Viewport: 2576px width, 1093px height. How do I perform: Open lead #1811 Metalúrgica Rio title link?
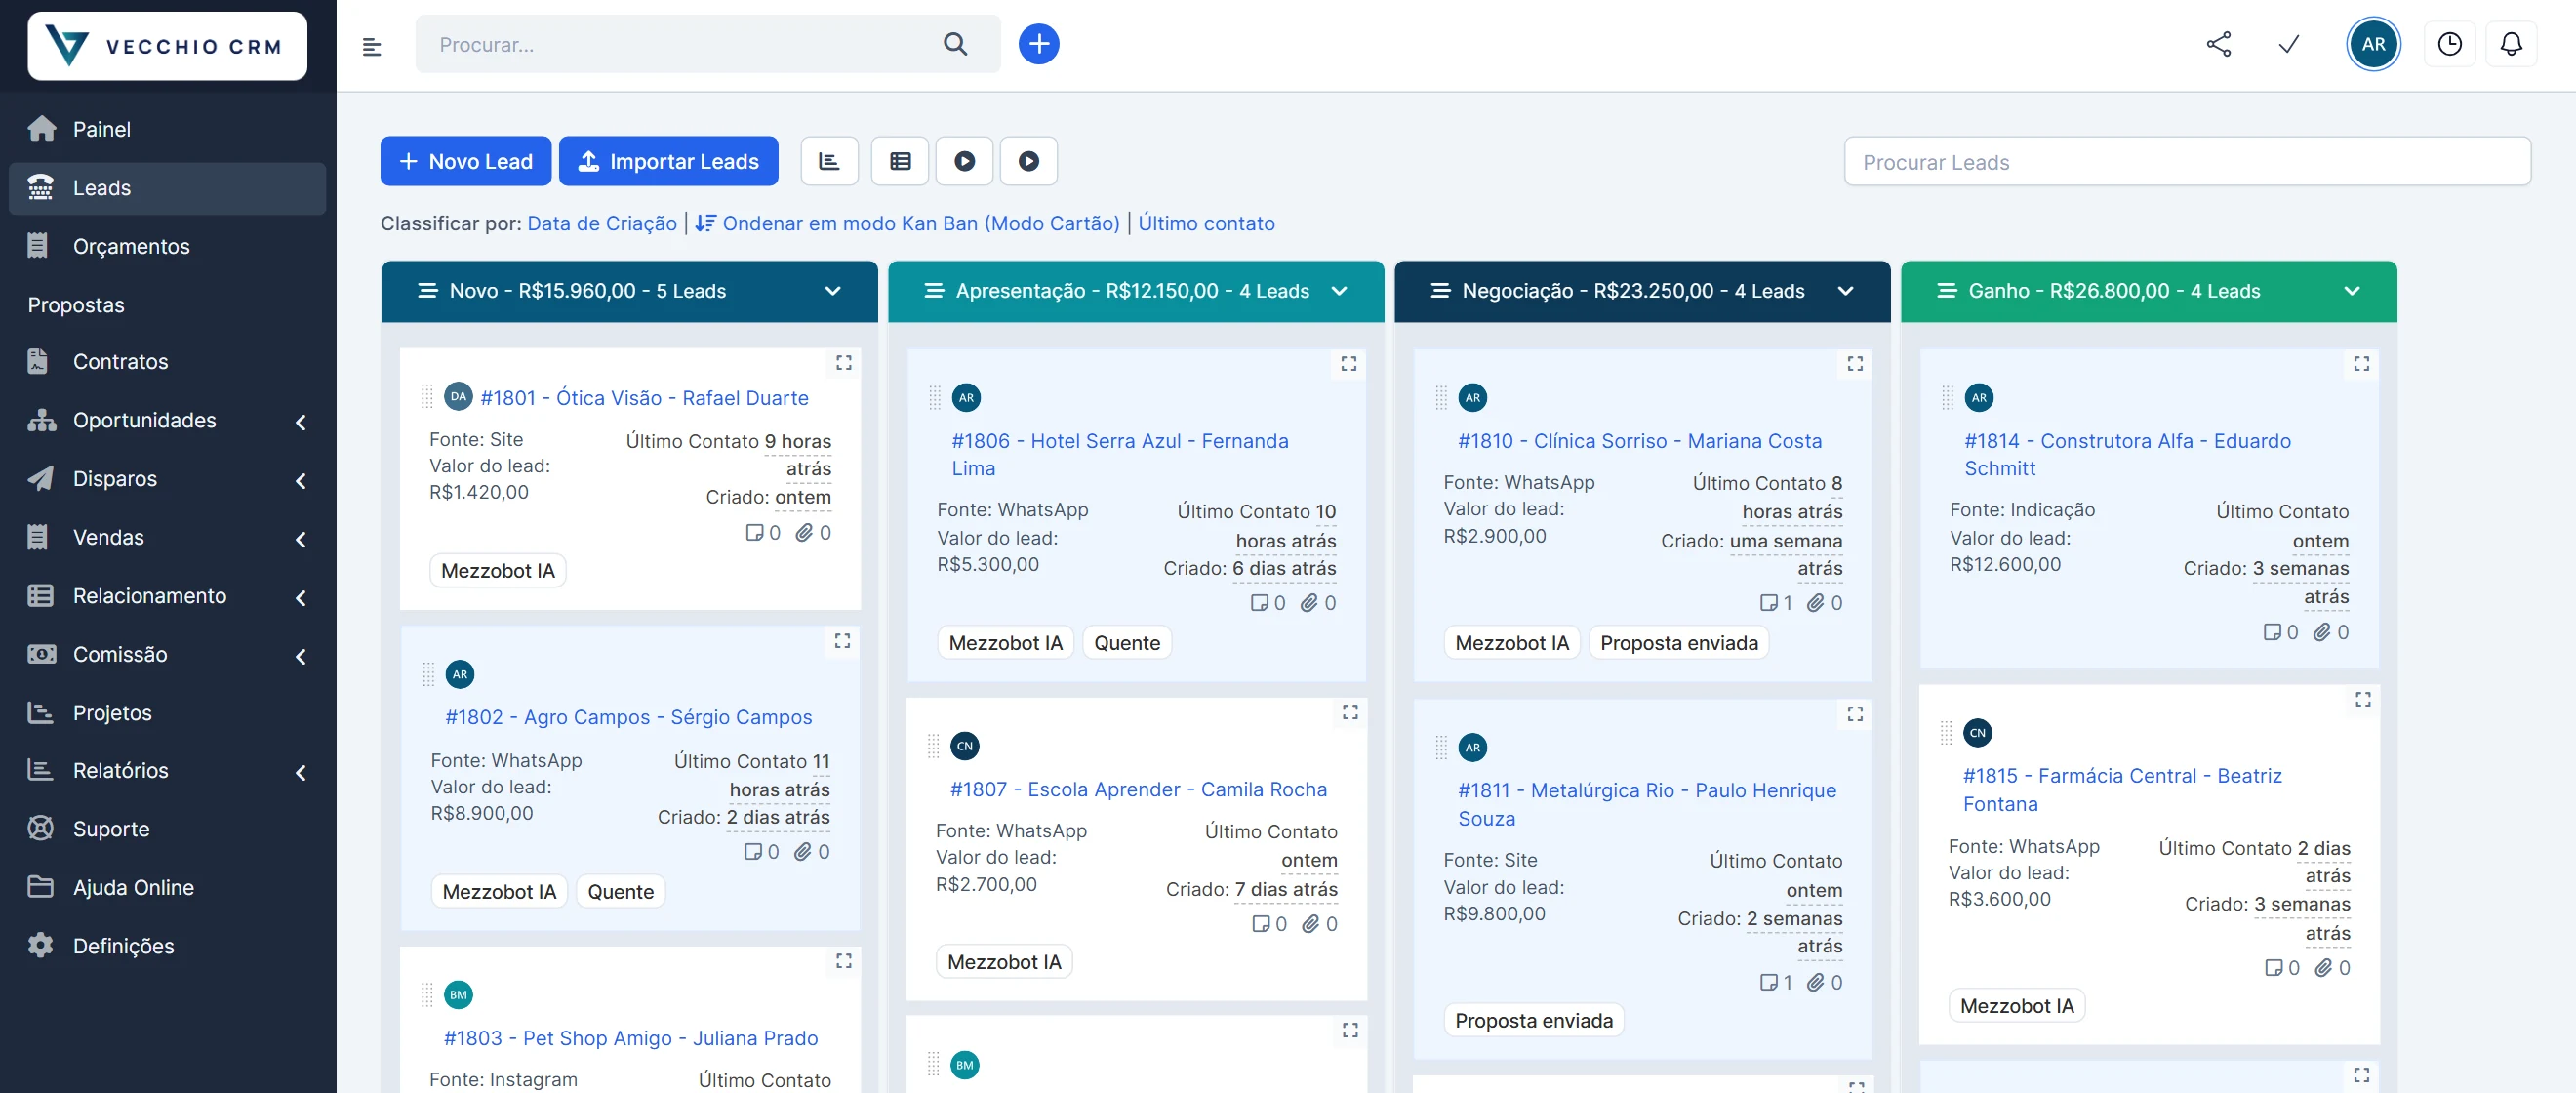(1646, 804)
